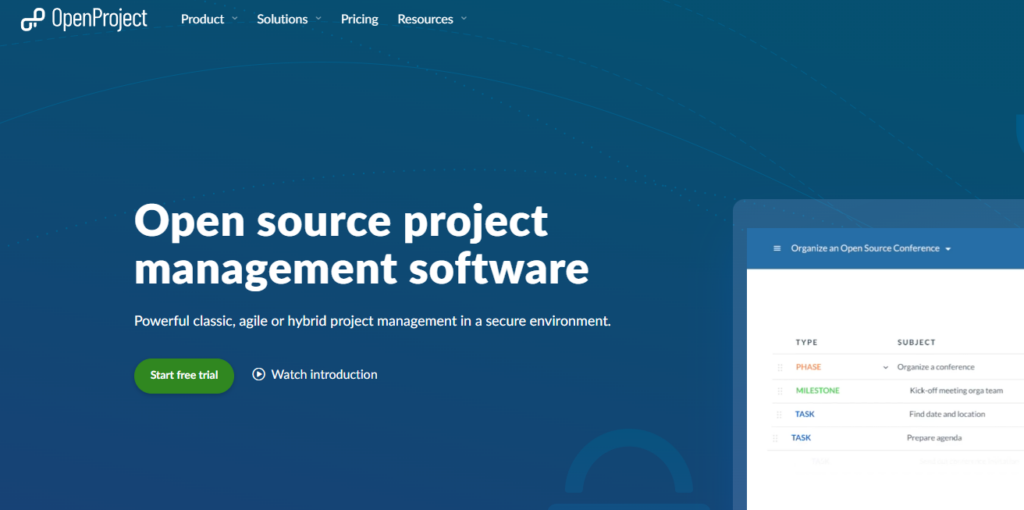
Task: Select the MILESTONE type label
Action: (x=818, y=390)
